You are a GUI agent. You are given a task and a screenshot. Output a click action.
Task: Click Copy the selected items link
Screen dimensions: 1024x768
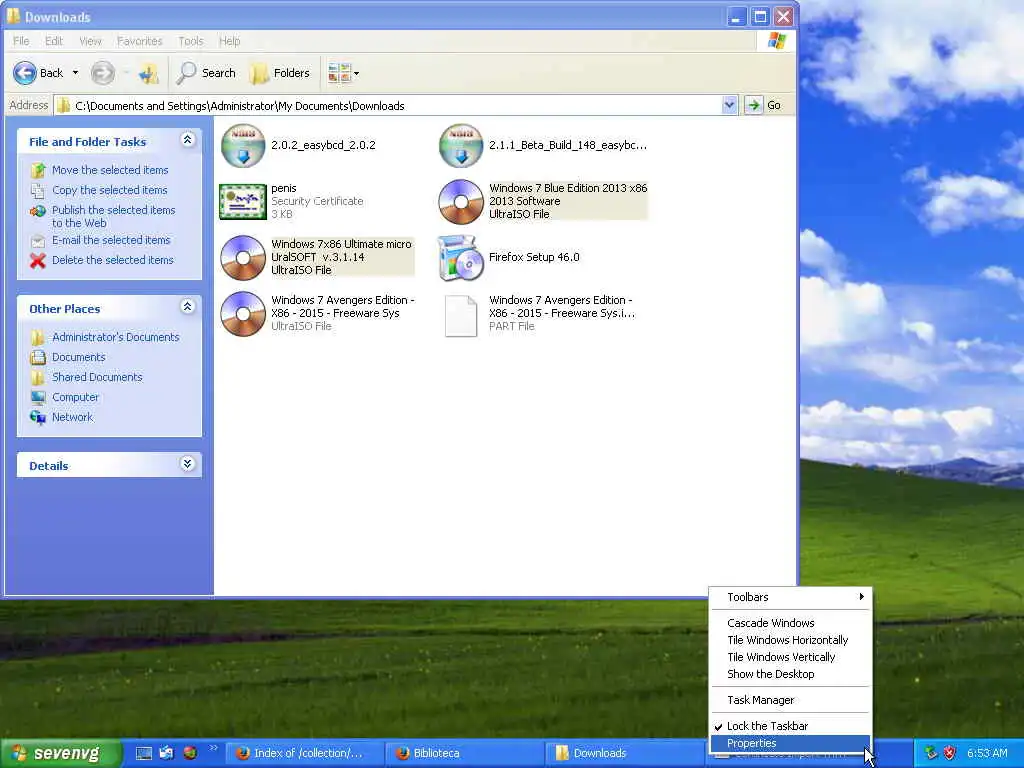tap(110, 190)
